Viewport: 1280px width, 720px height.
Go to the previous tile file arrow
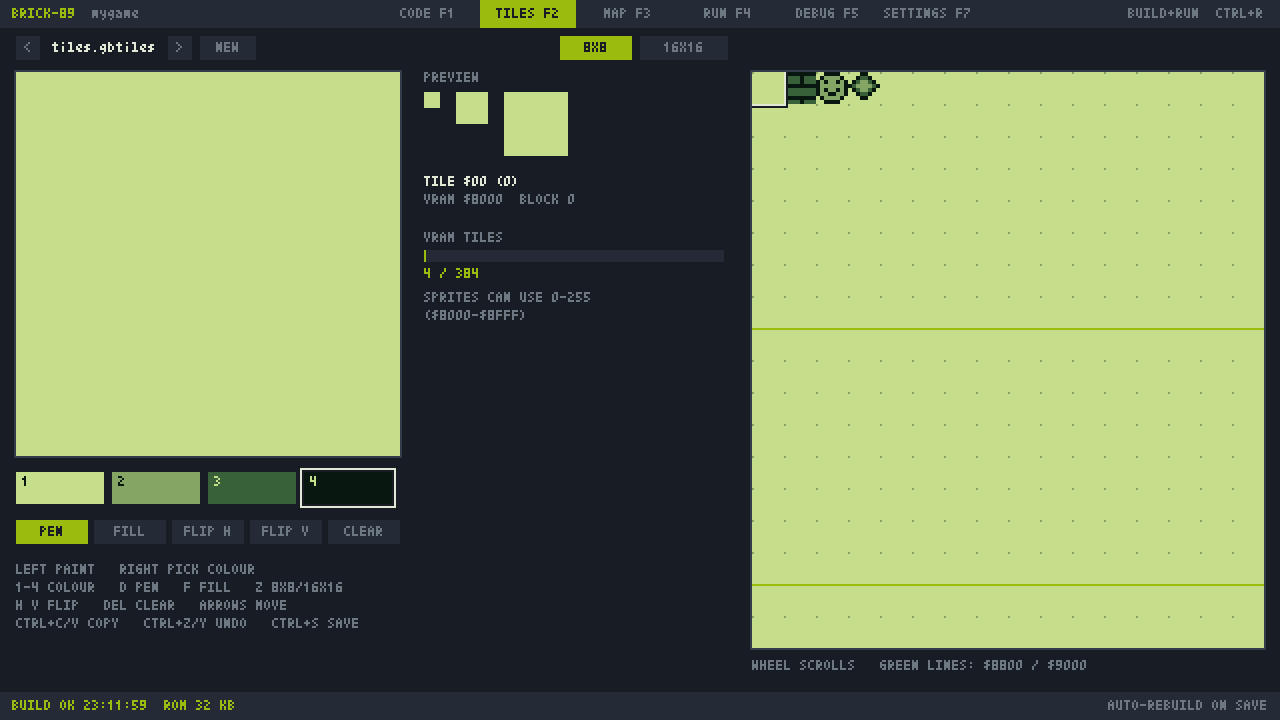[x=28, y=47]
